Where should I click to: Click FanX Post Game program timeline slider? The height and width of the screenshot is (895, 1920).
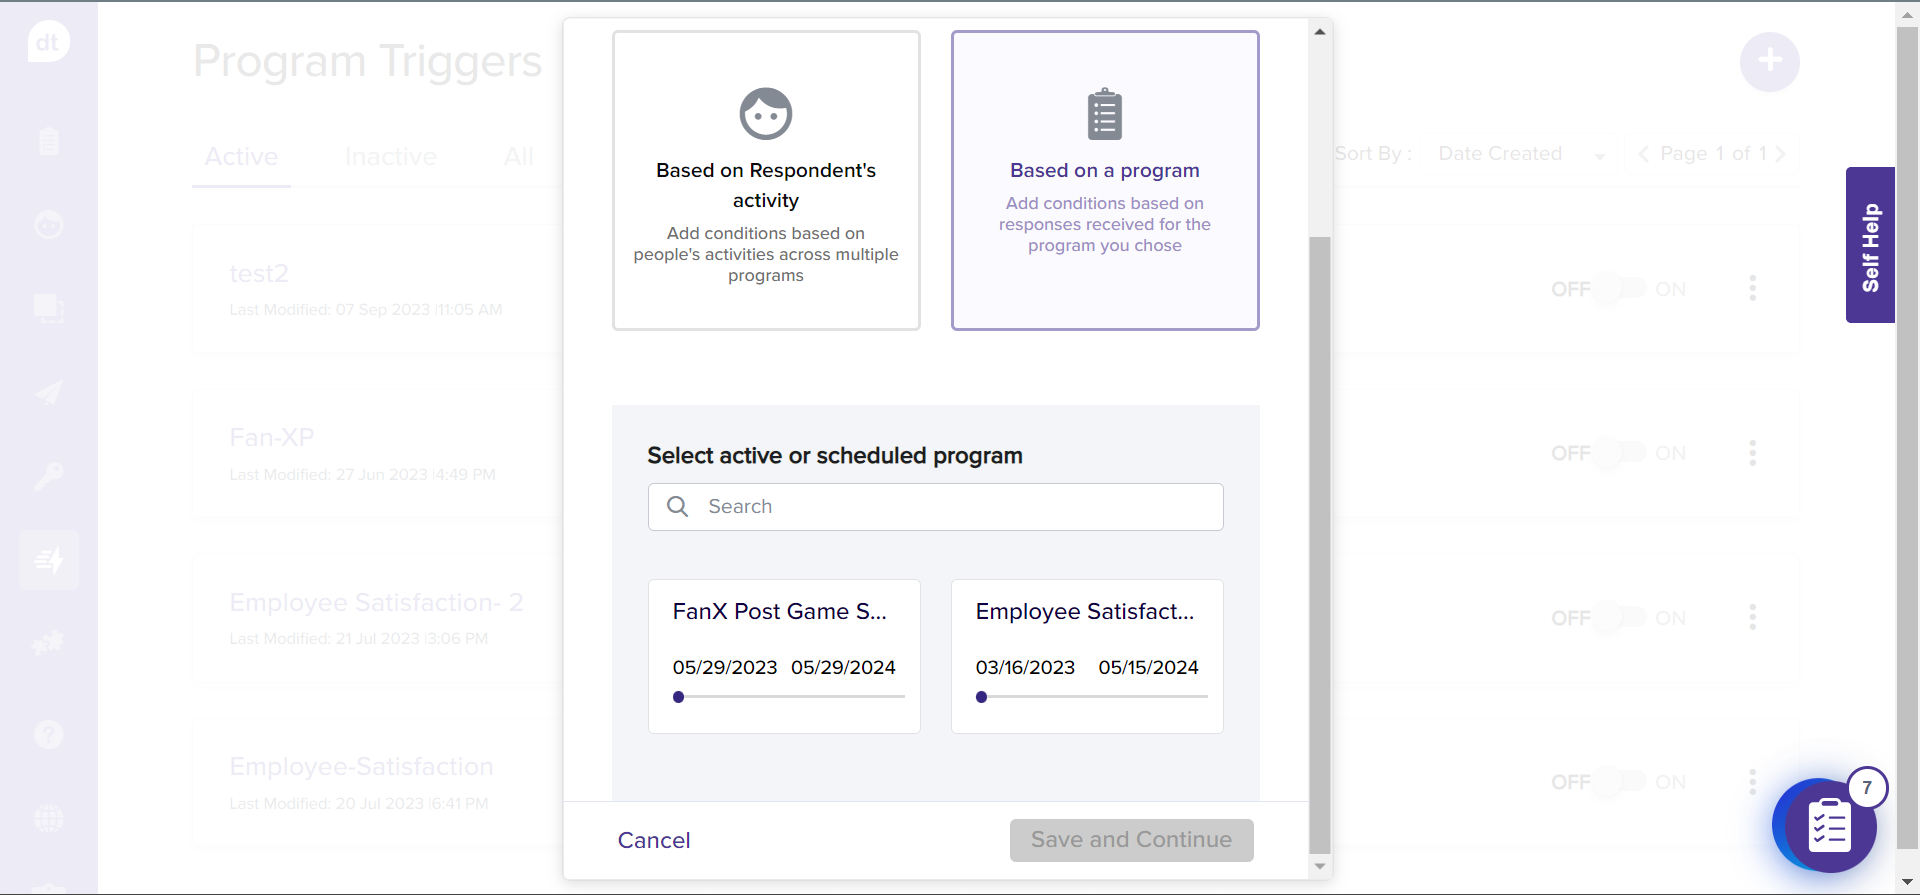(788, 697)
